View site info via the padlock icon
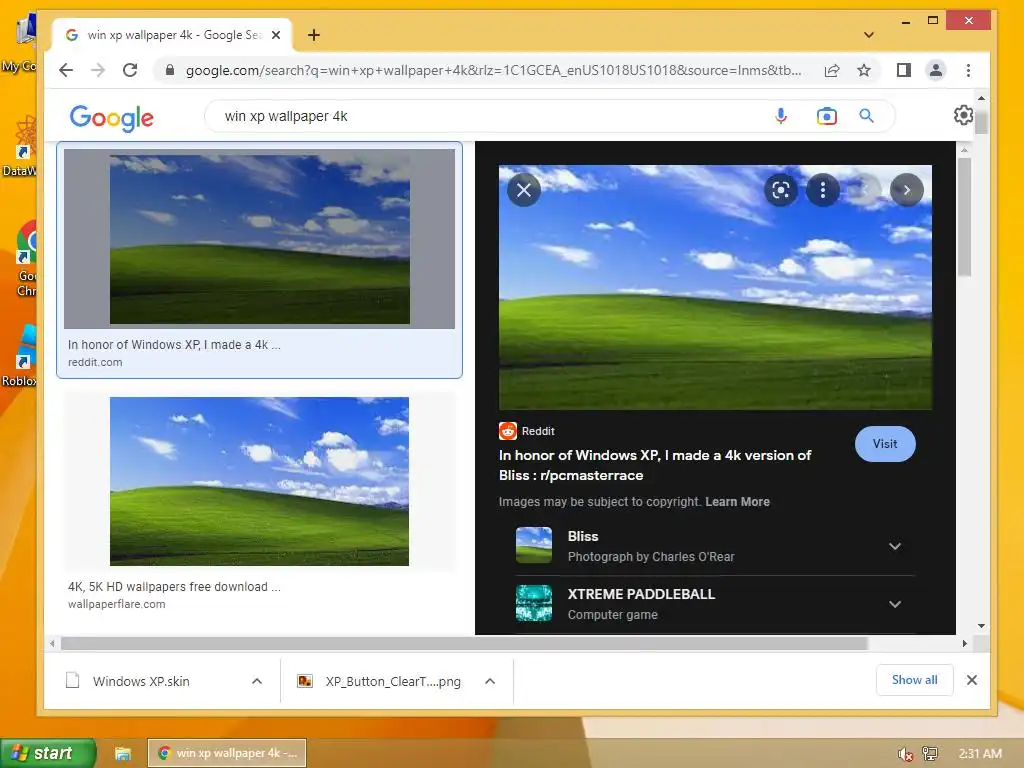Image resolution: width=1024 pixels, height=768 pixels. 170,70
